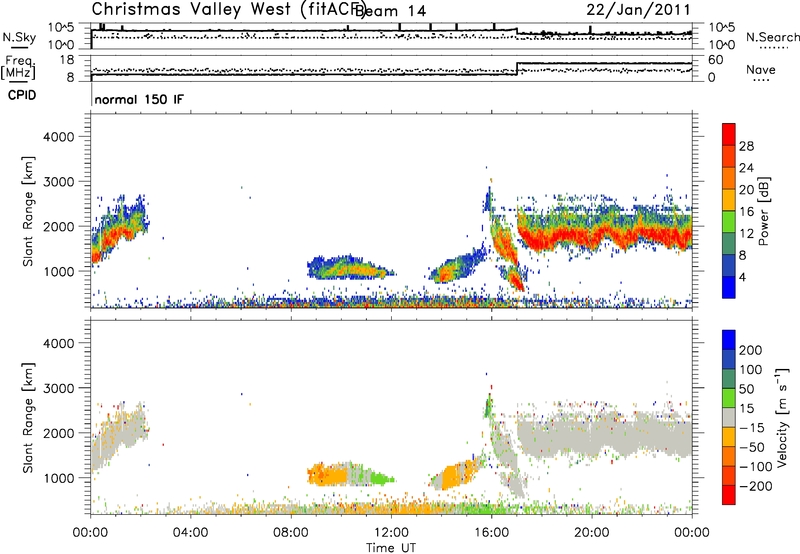Click the orange velocity patch near 09:00–10:00
The image size is (800, 554).
329,476
